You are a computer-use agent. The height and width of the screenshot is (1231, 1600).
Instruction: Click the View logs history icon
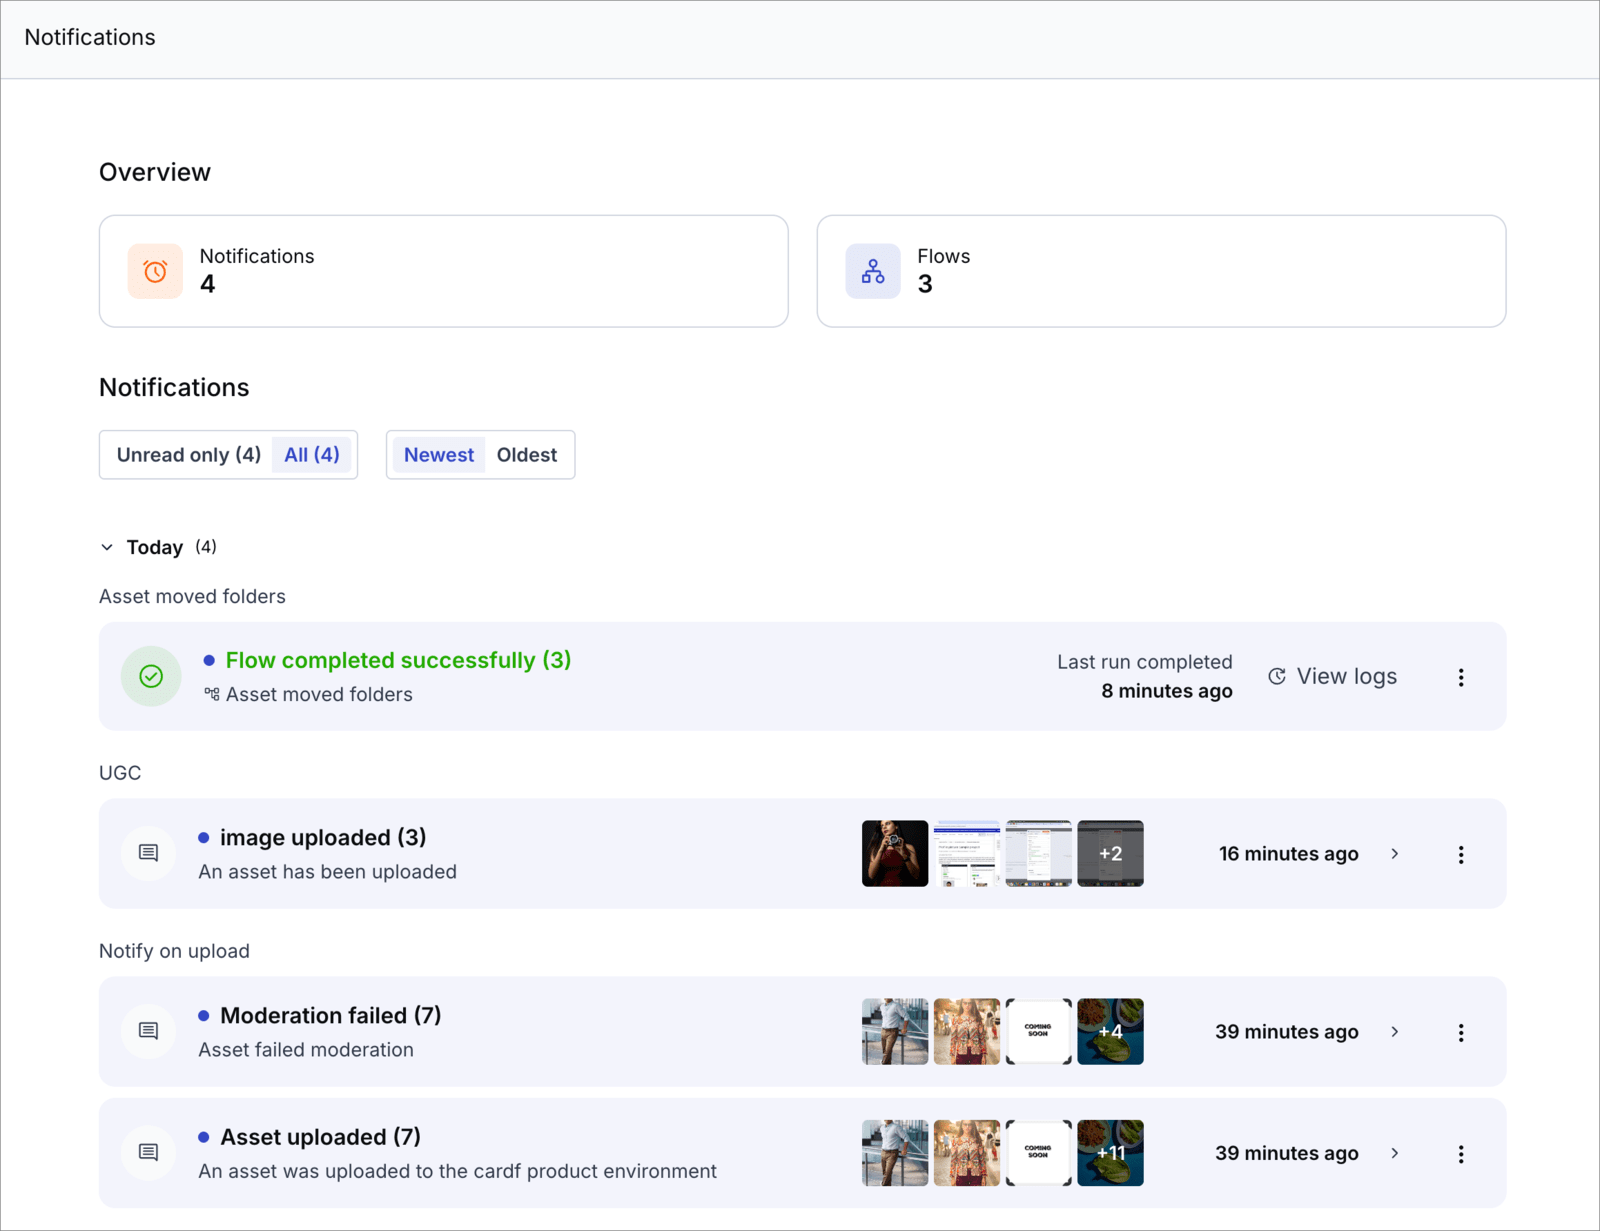click(x=1277, y=677)
